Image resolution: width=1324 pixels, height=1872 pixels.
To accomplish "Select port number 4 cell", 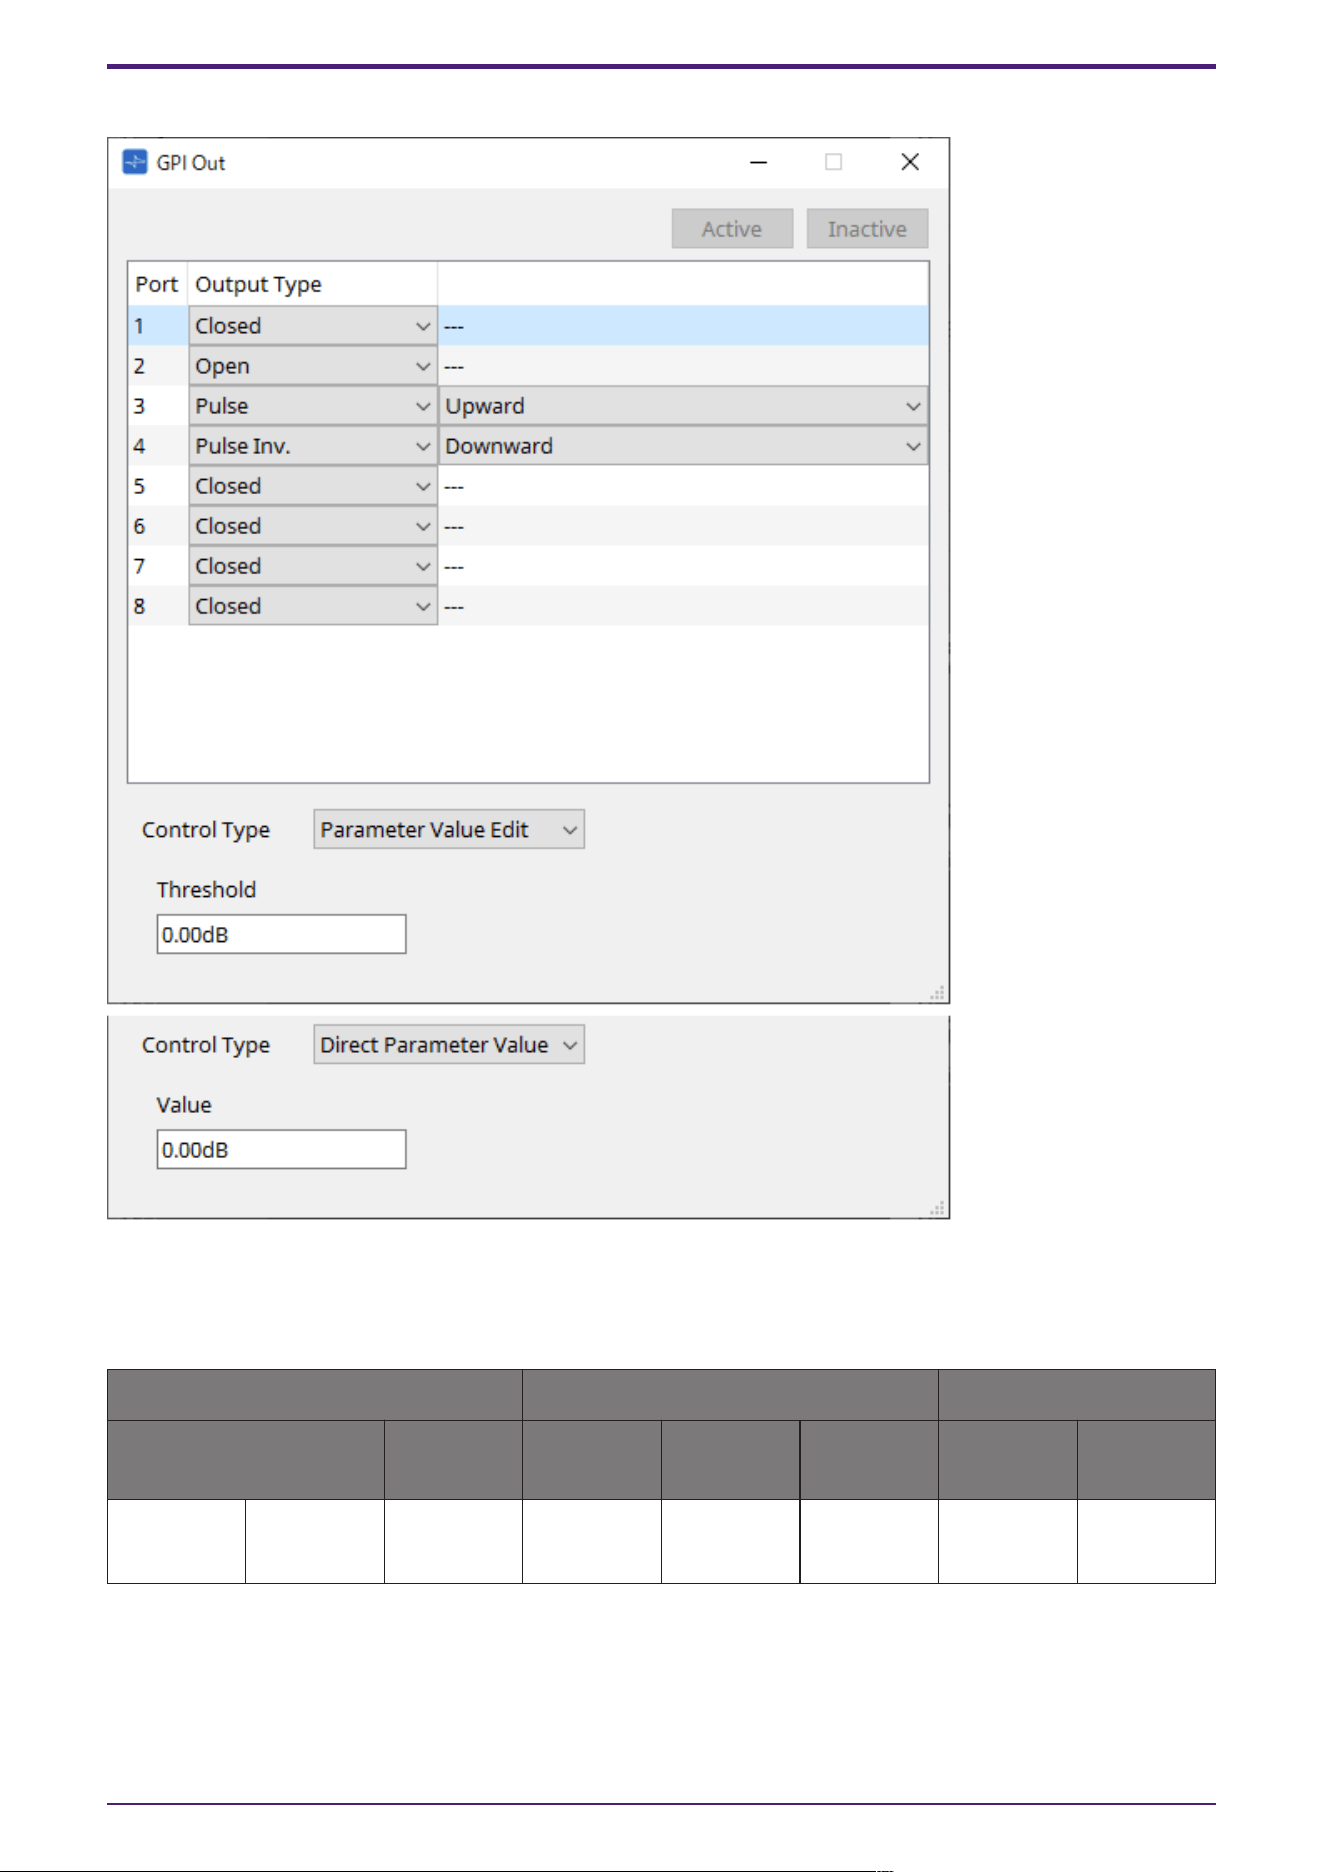I will point(158,446).
